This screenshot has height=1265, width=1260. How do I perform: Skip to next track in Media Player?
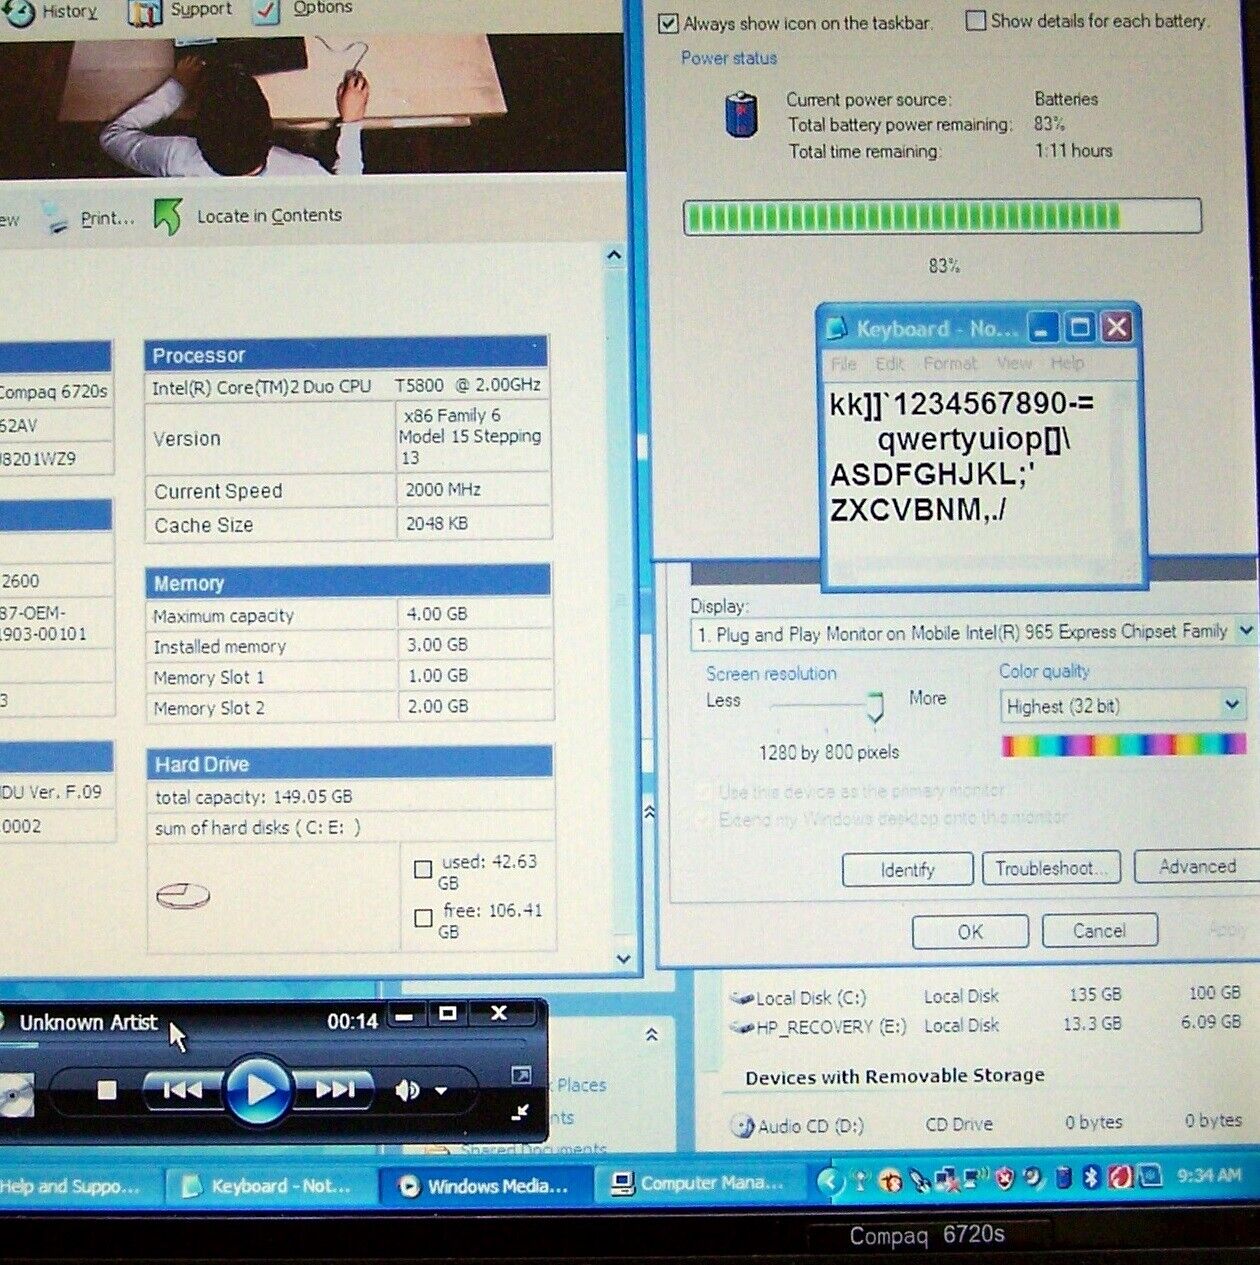click(x=335, y=1090)
